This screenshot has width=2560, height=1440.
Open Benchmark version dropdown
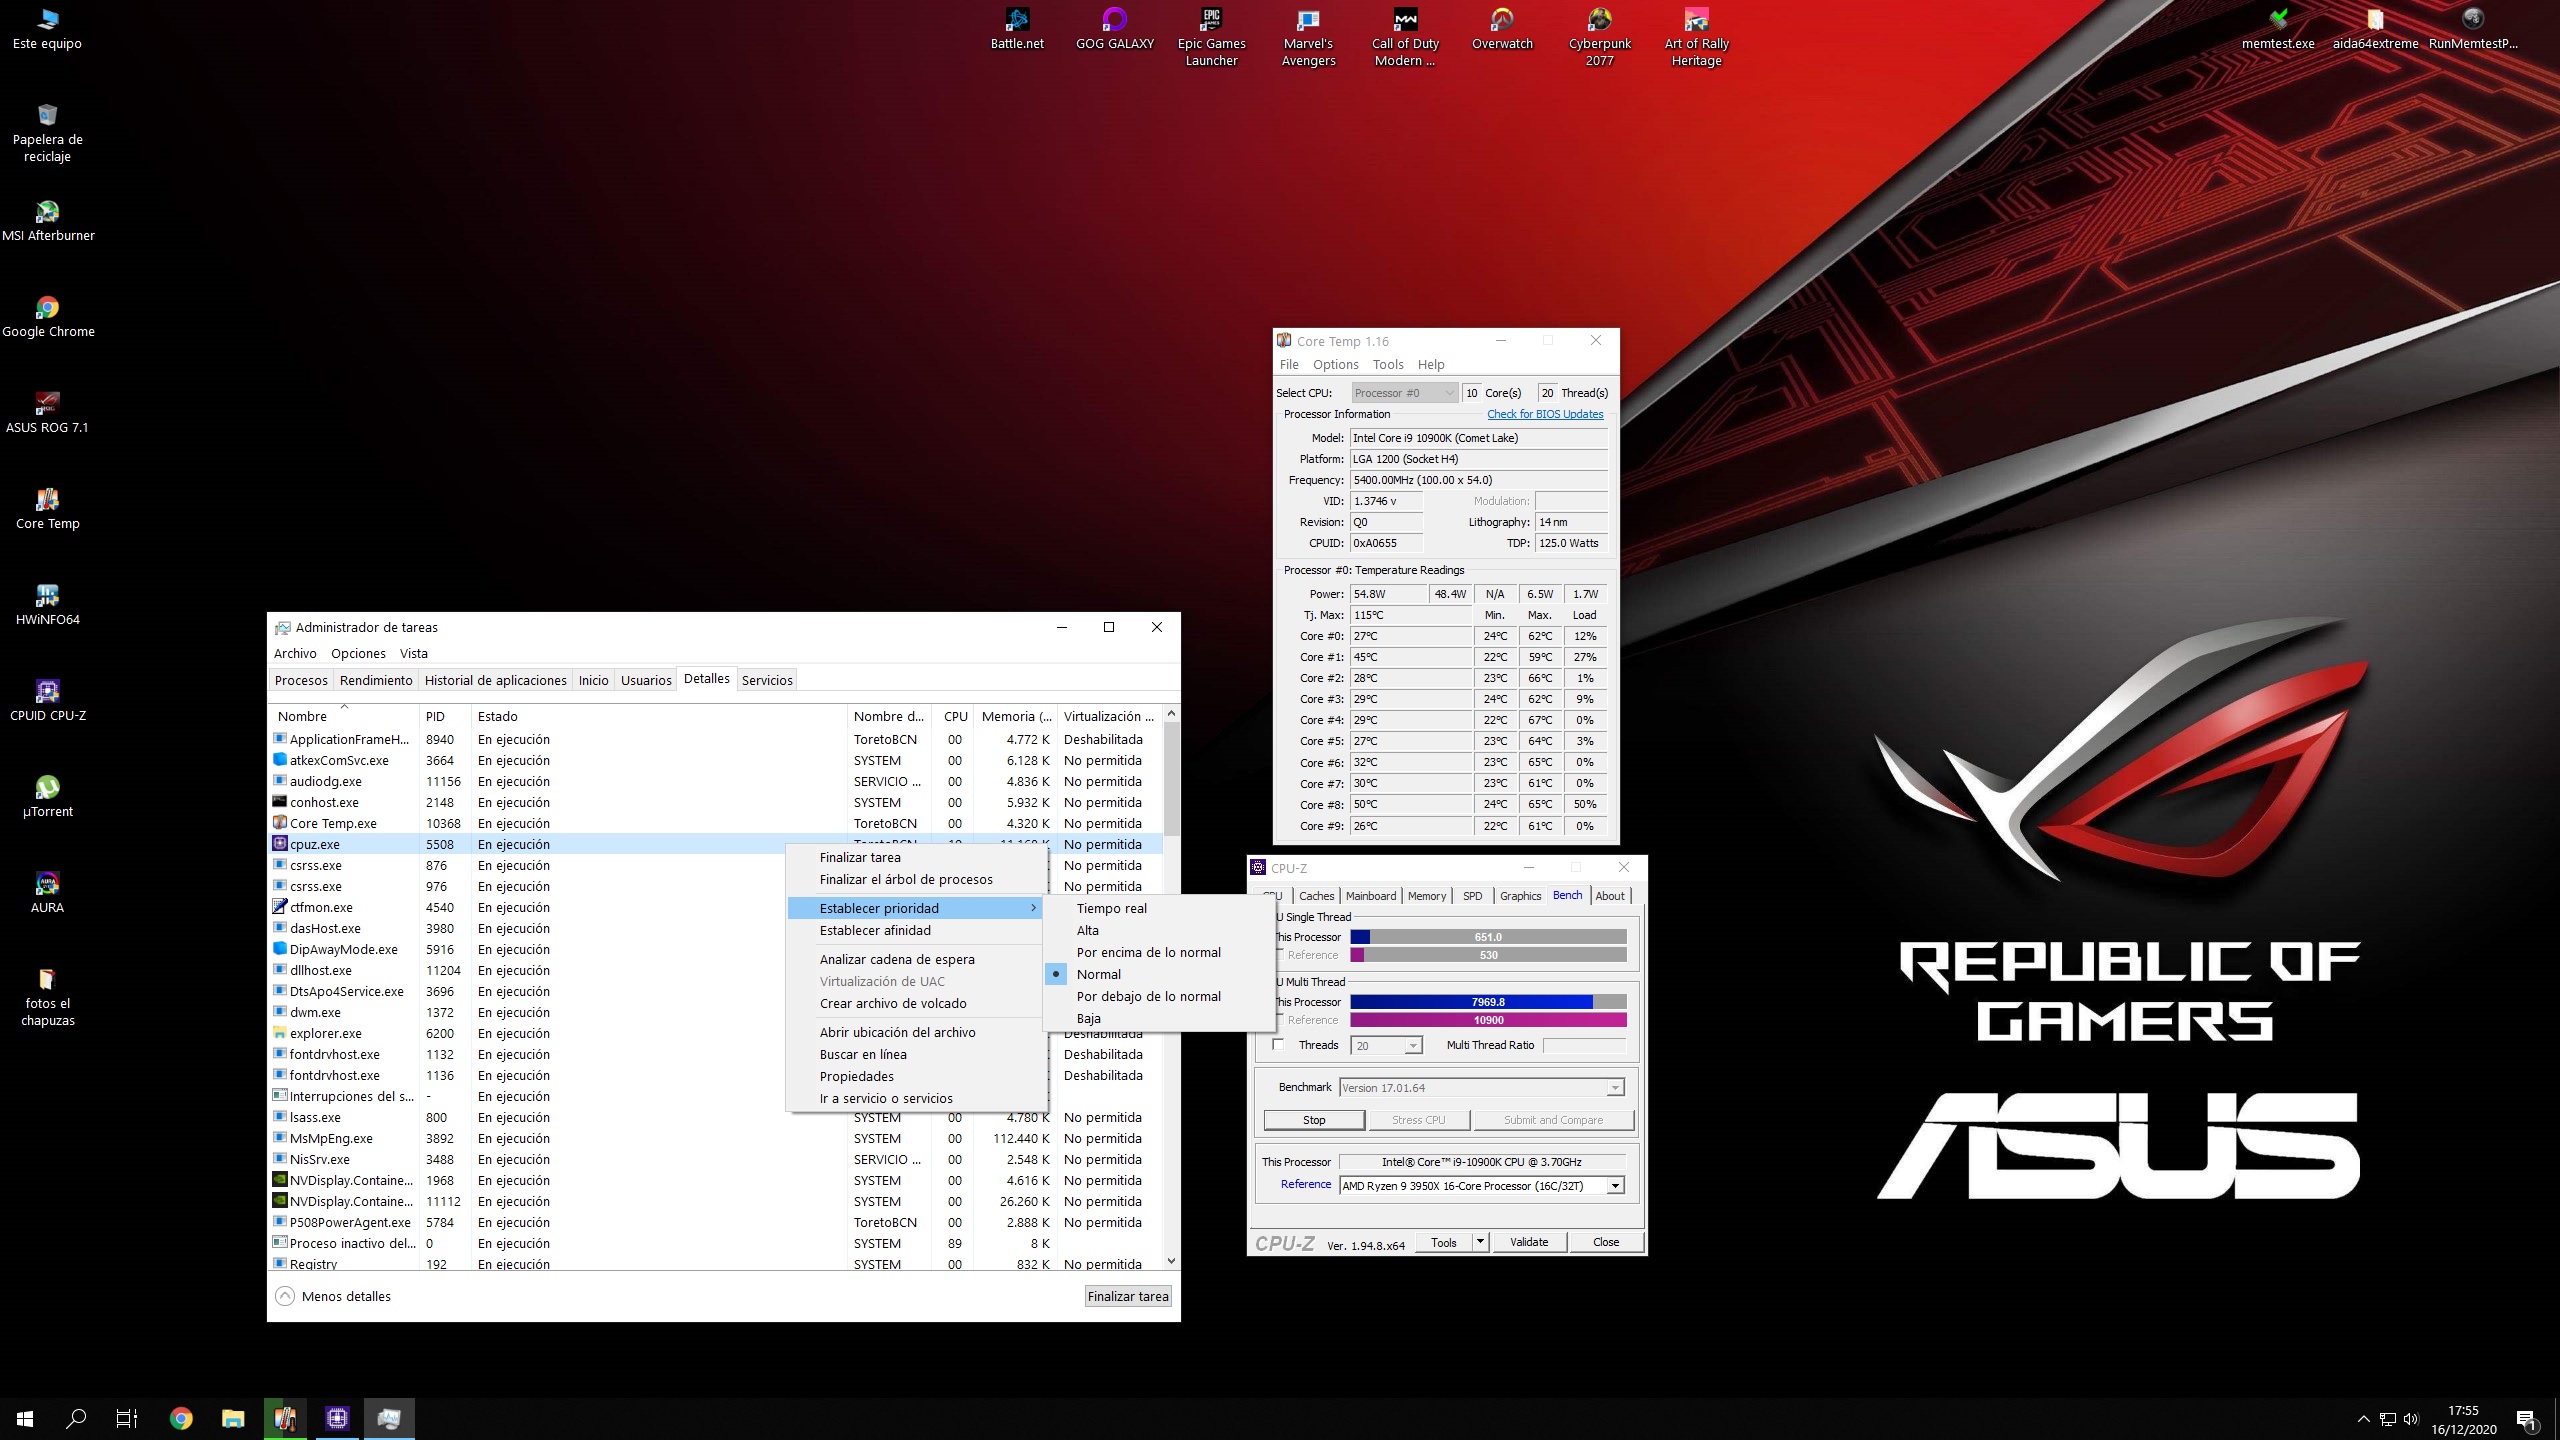tap(1482, 1088)
